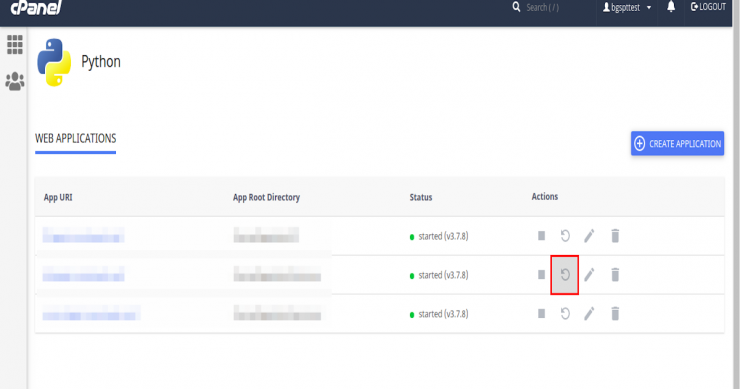Edit the second row application

[589, 275]
